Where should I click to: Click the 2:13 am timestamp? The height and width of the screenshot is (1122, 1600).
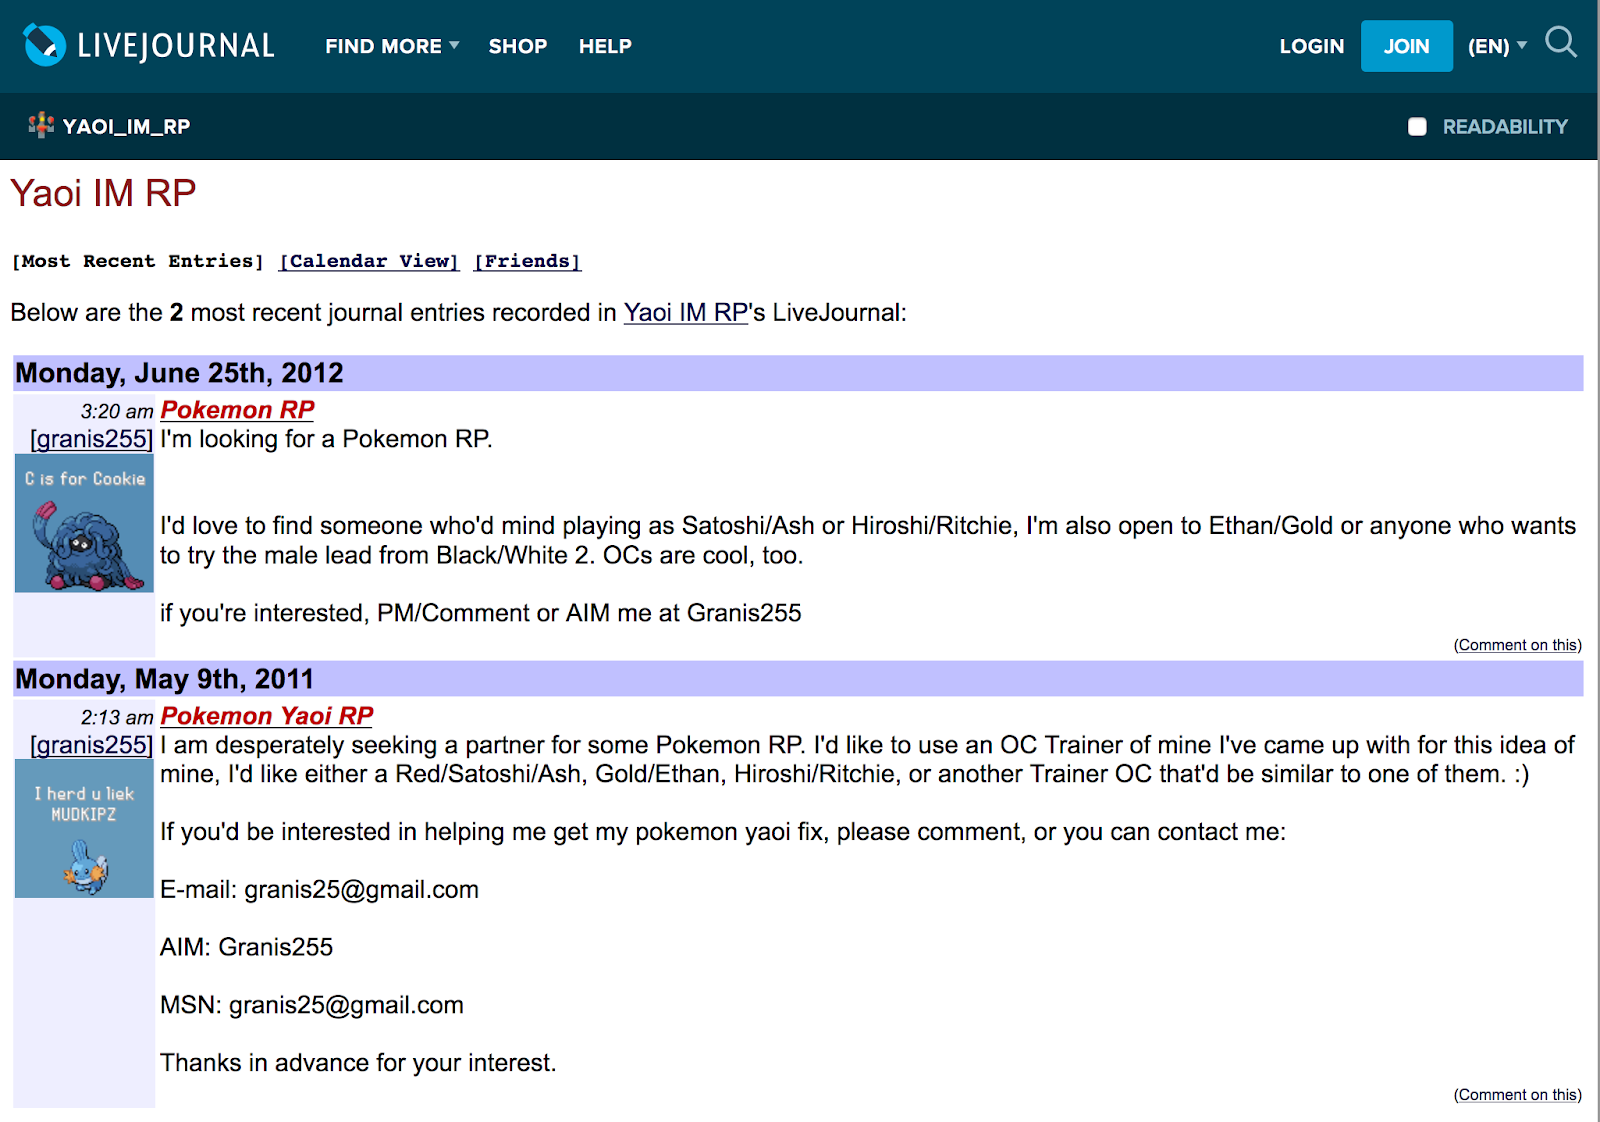[x=117, y=717]
